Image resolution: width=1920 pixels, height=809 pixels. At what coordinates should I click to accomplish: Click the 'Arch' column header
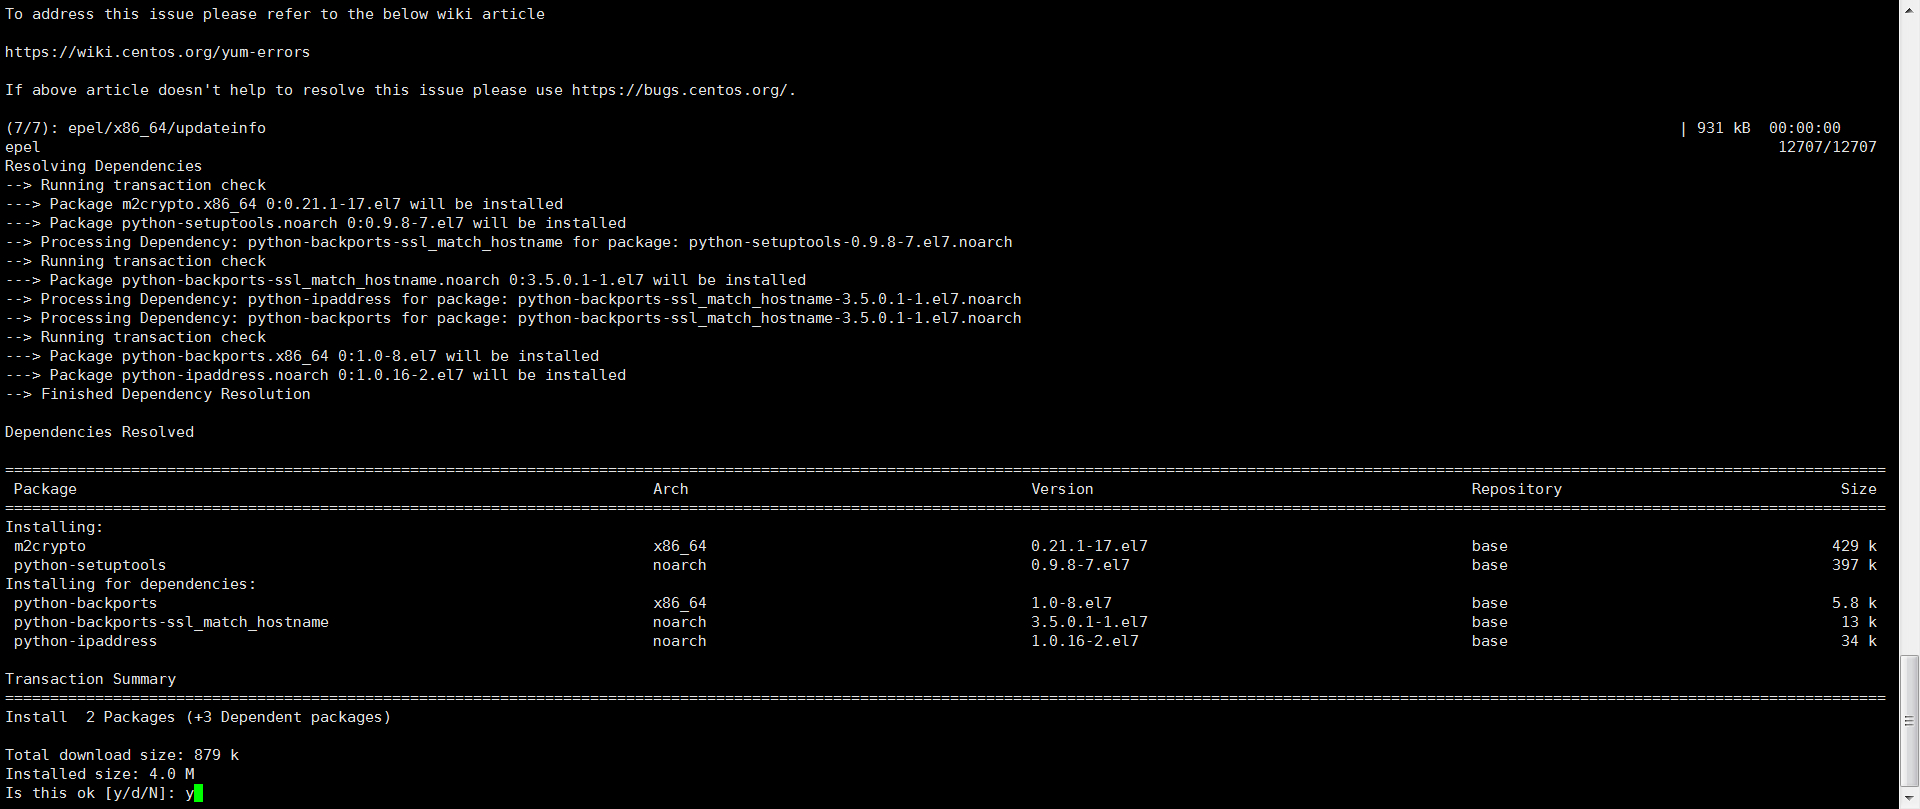point(670,489)
